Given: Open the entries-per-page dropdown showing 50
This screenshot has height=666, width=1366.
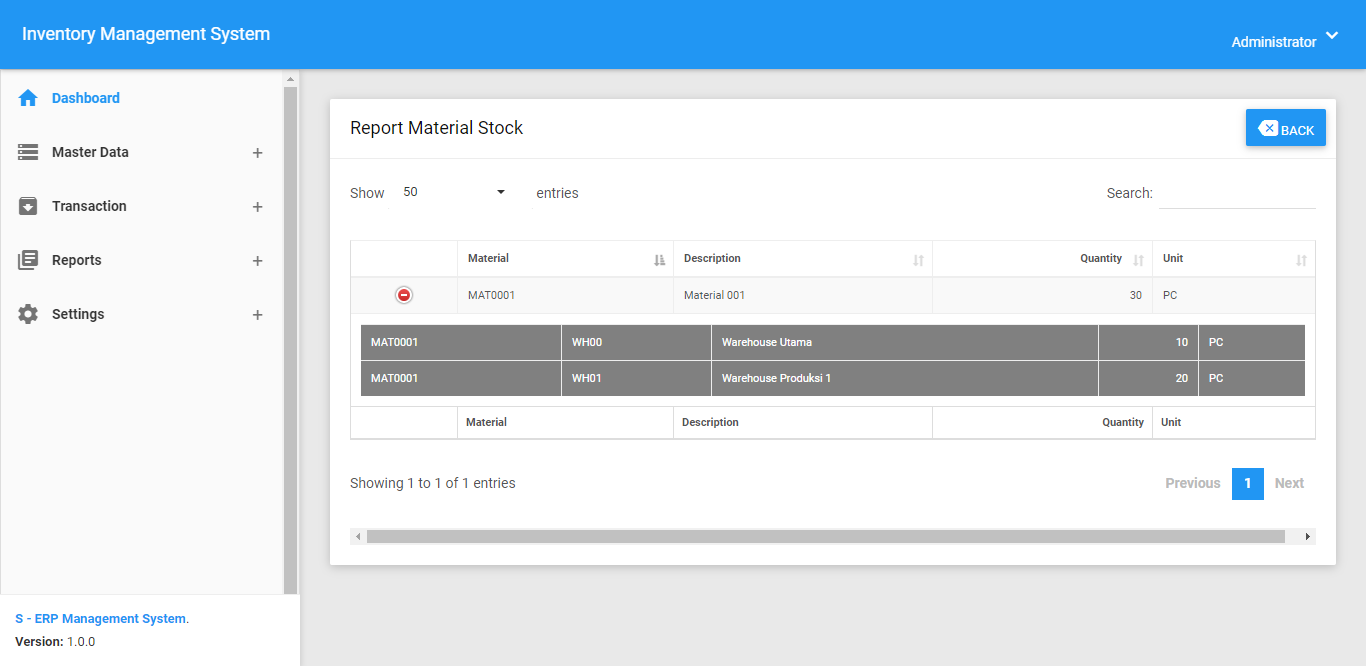Looking at the screenshot, I should [455, 192].
